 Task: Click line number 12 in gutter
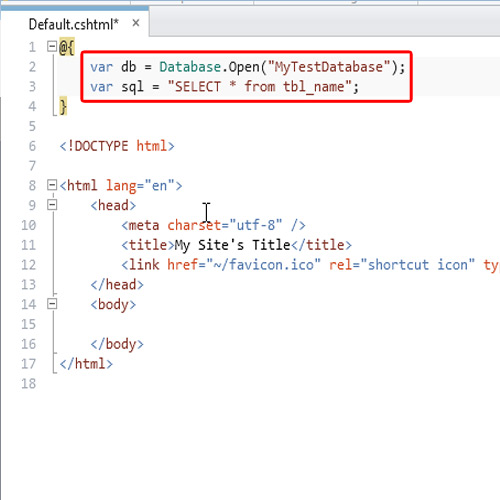[x=28, y=265]
